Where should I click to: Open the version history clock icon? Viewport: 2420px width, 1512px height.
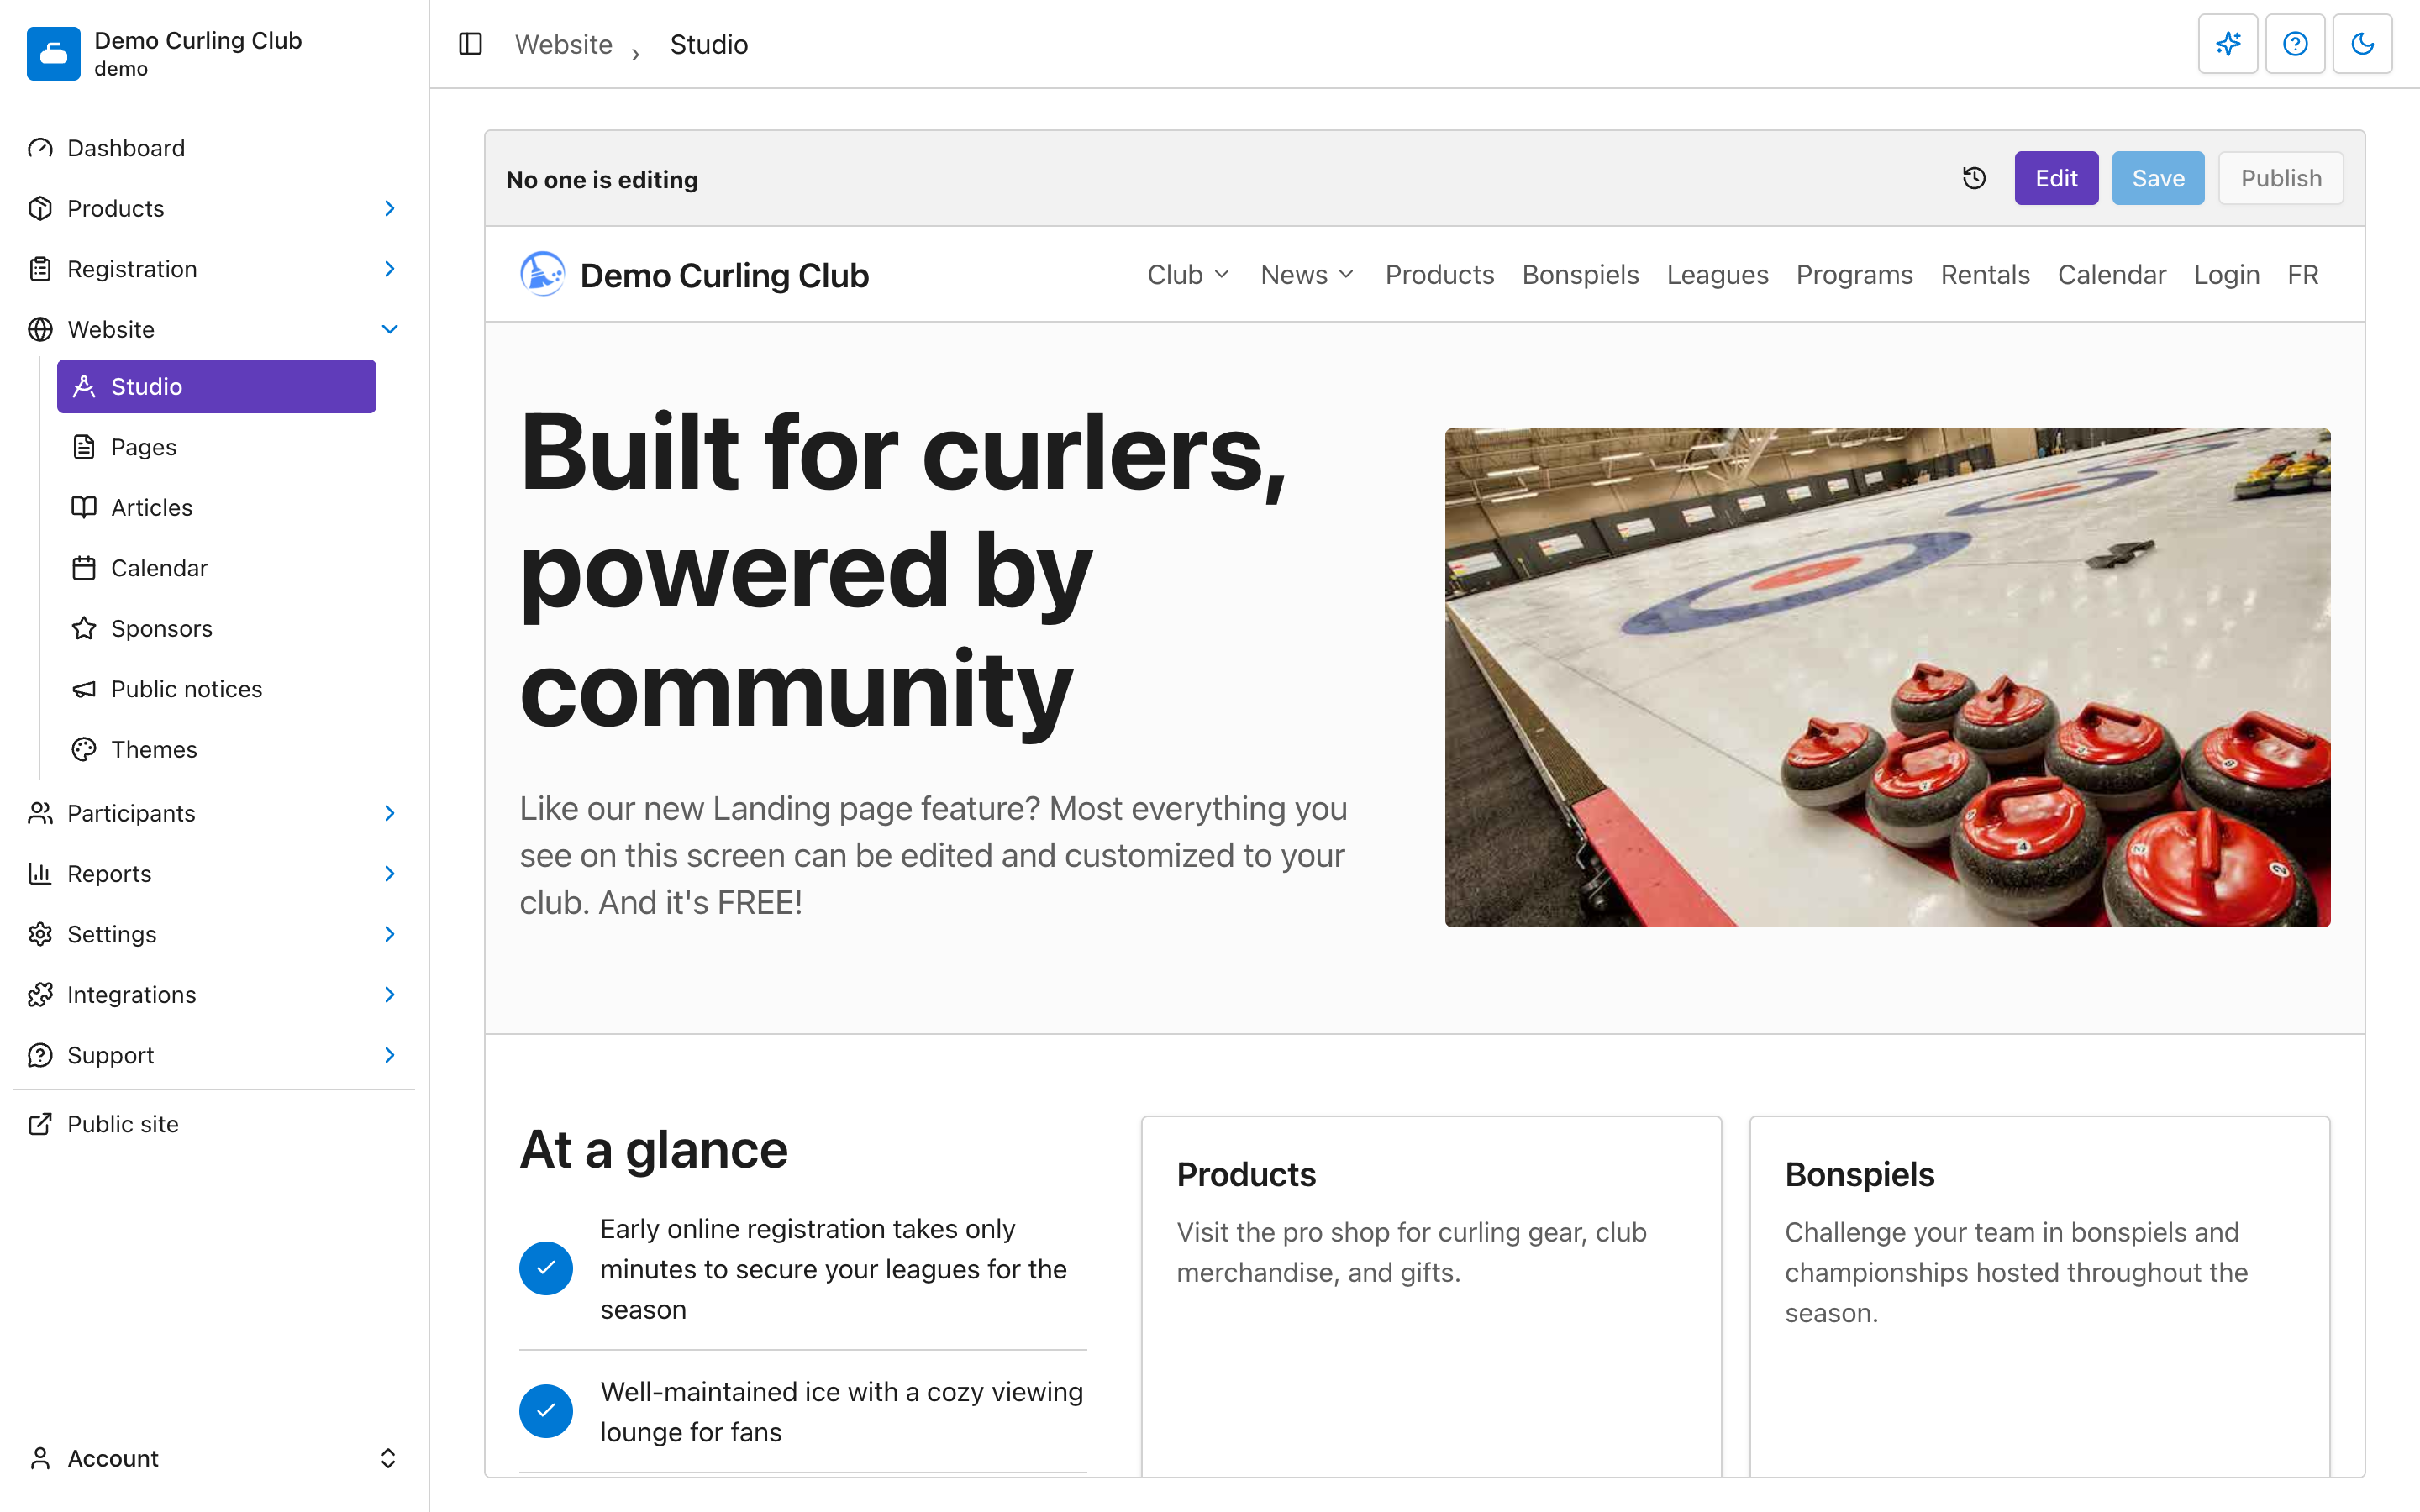coord(1974,178)
